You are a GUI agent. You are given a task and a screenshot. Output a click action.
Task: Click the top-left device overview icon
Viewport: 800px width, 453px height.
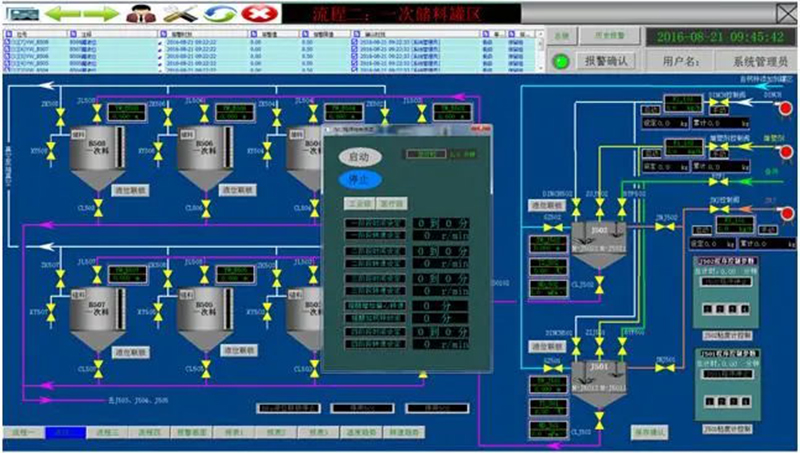click(22, 14)
